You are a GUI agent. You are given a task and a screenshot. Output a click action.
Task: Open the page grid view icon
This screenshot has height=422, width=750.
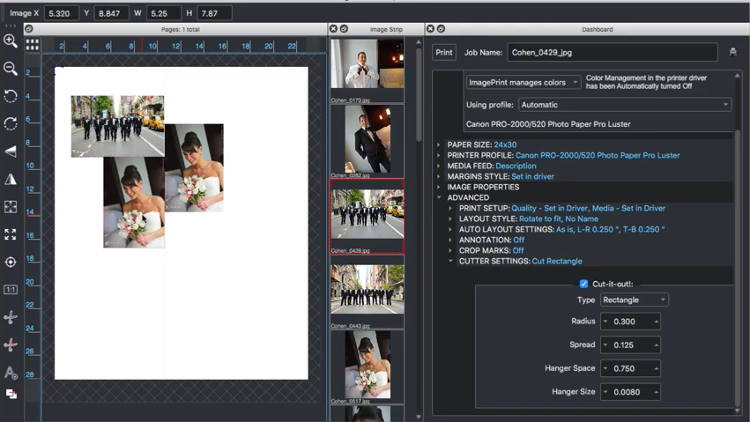coord(33,45)
